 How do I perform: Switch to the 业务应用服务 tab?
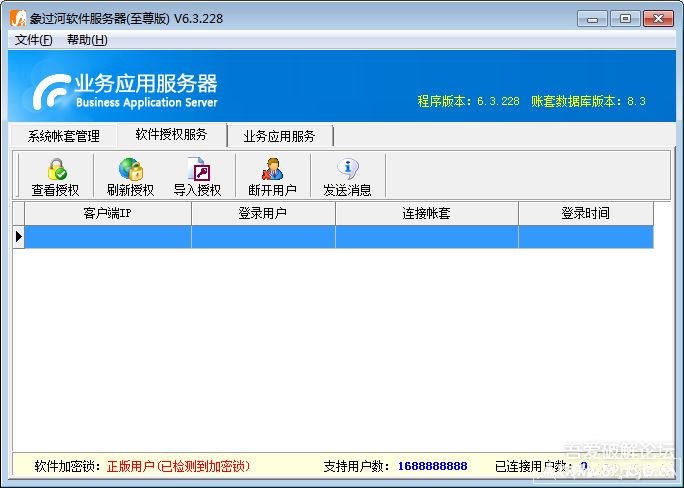click(279, 136)
